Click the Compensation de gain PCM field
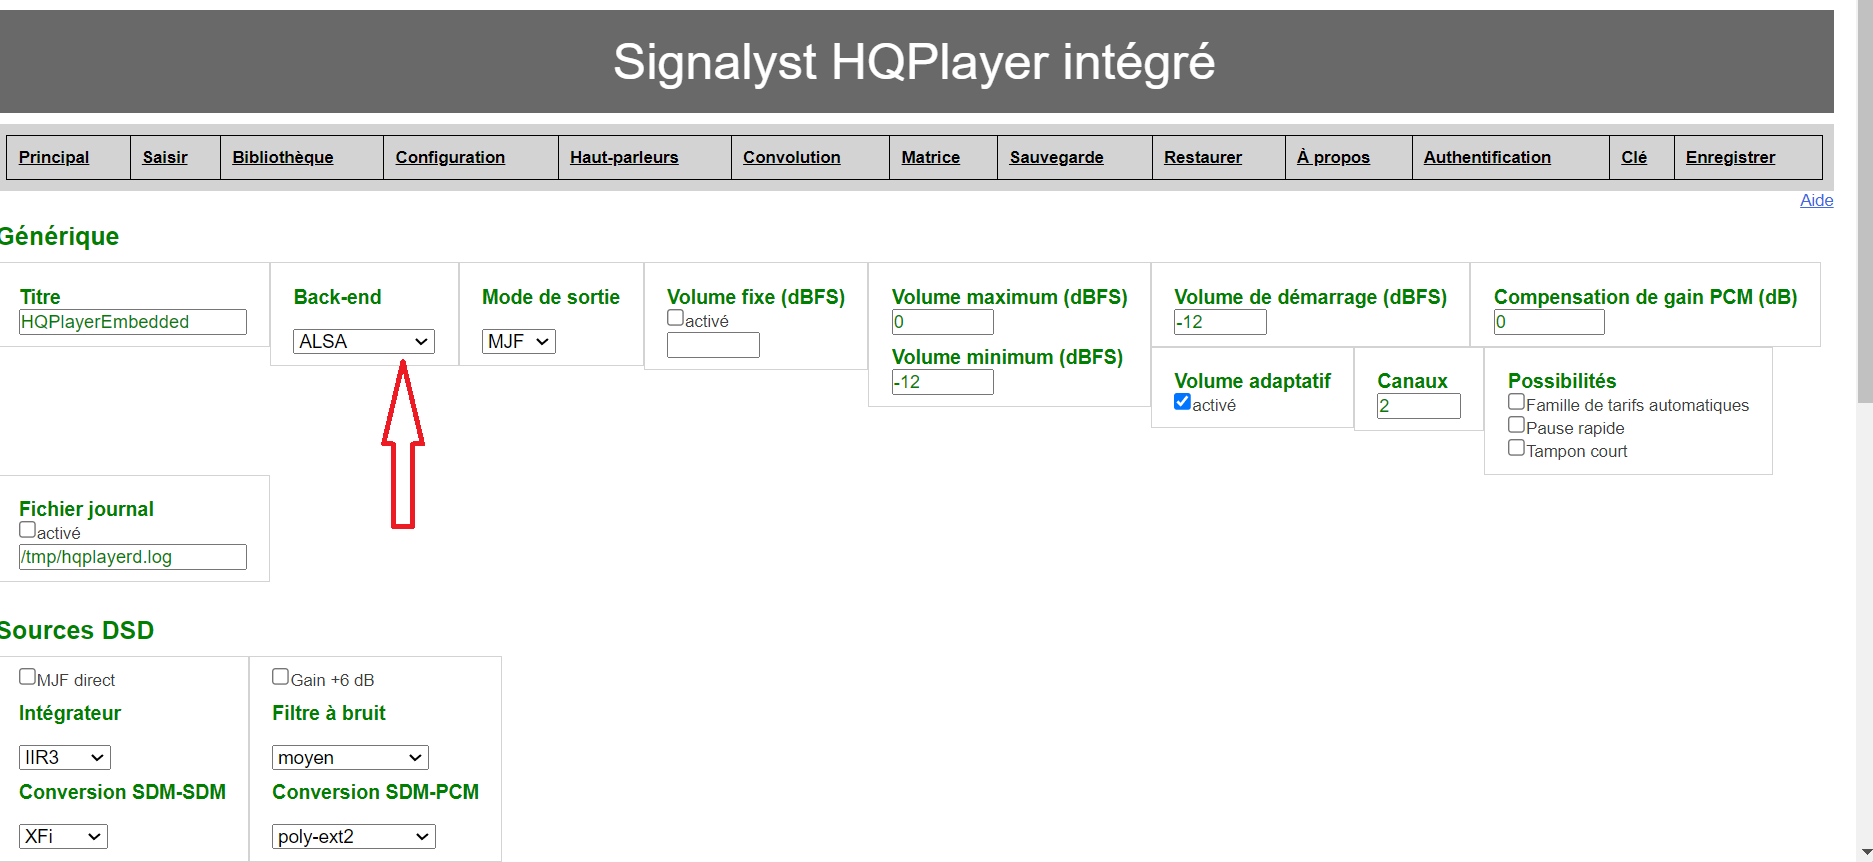 [1549, 322]
